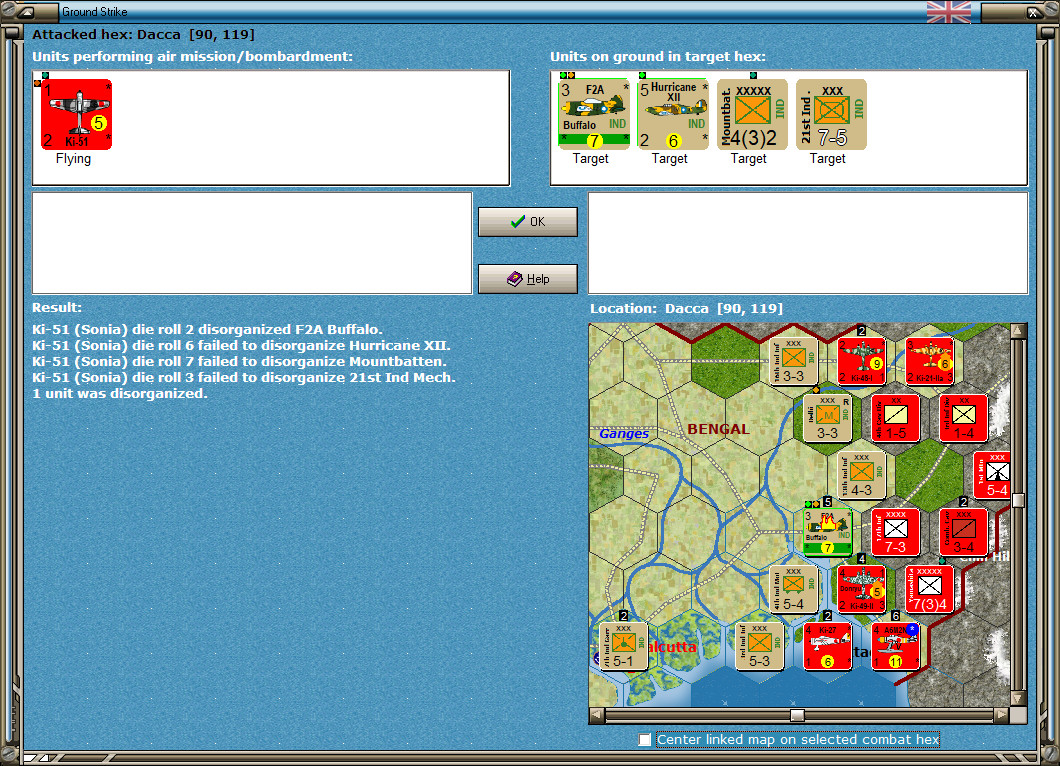
Task: Select the Mountbatten HQ target counter
Action: tap(752, 114)
